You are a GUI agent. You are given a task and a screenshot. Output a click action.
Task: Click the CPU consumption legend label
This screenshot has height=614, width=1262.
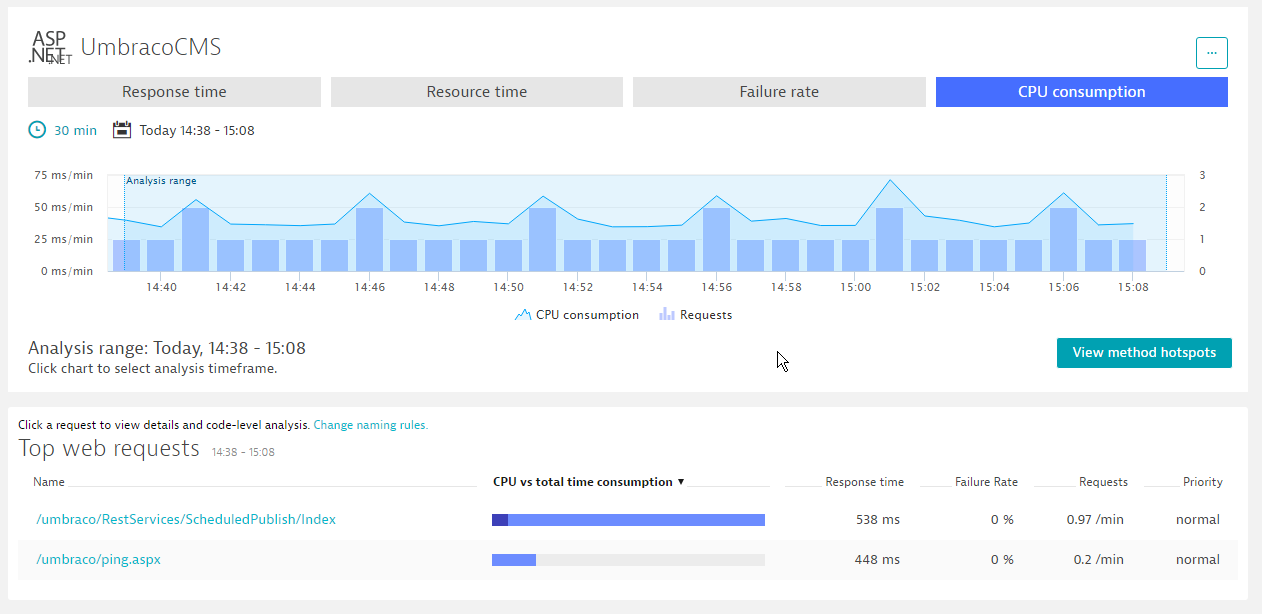[x=587, y=315]
